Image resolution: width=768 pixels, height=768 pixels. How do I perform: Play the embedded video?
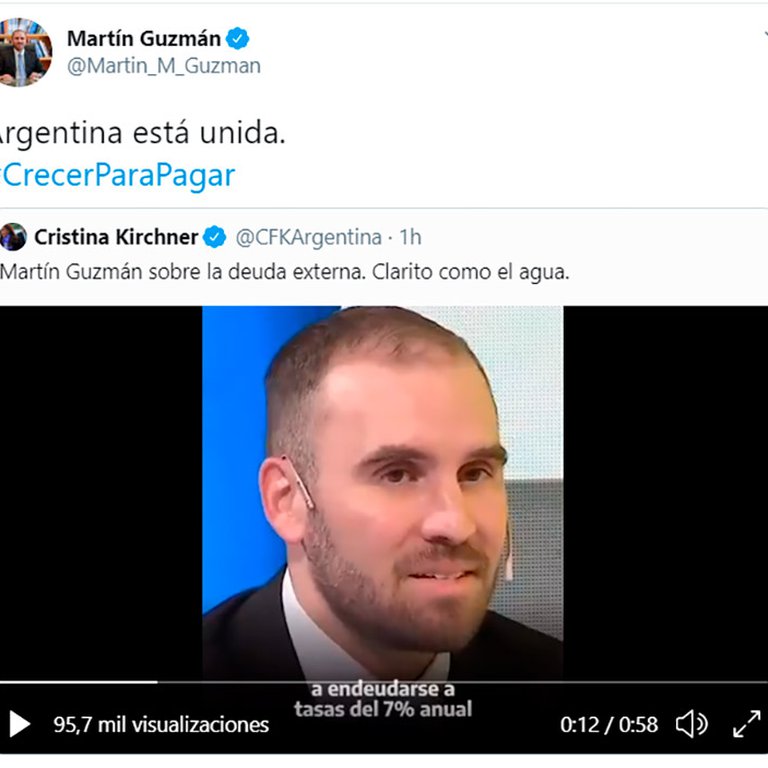20,724
